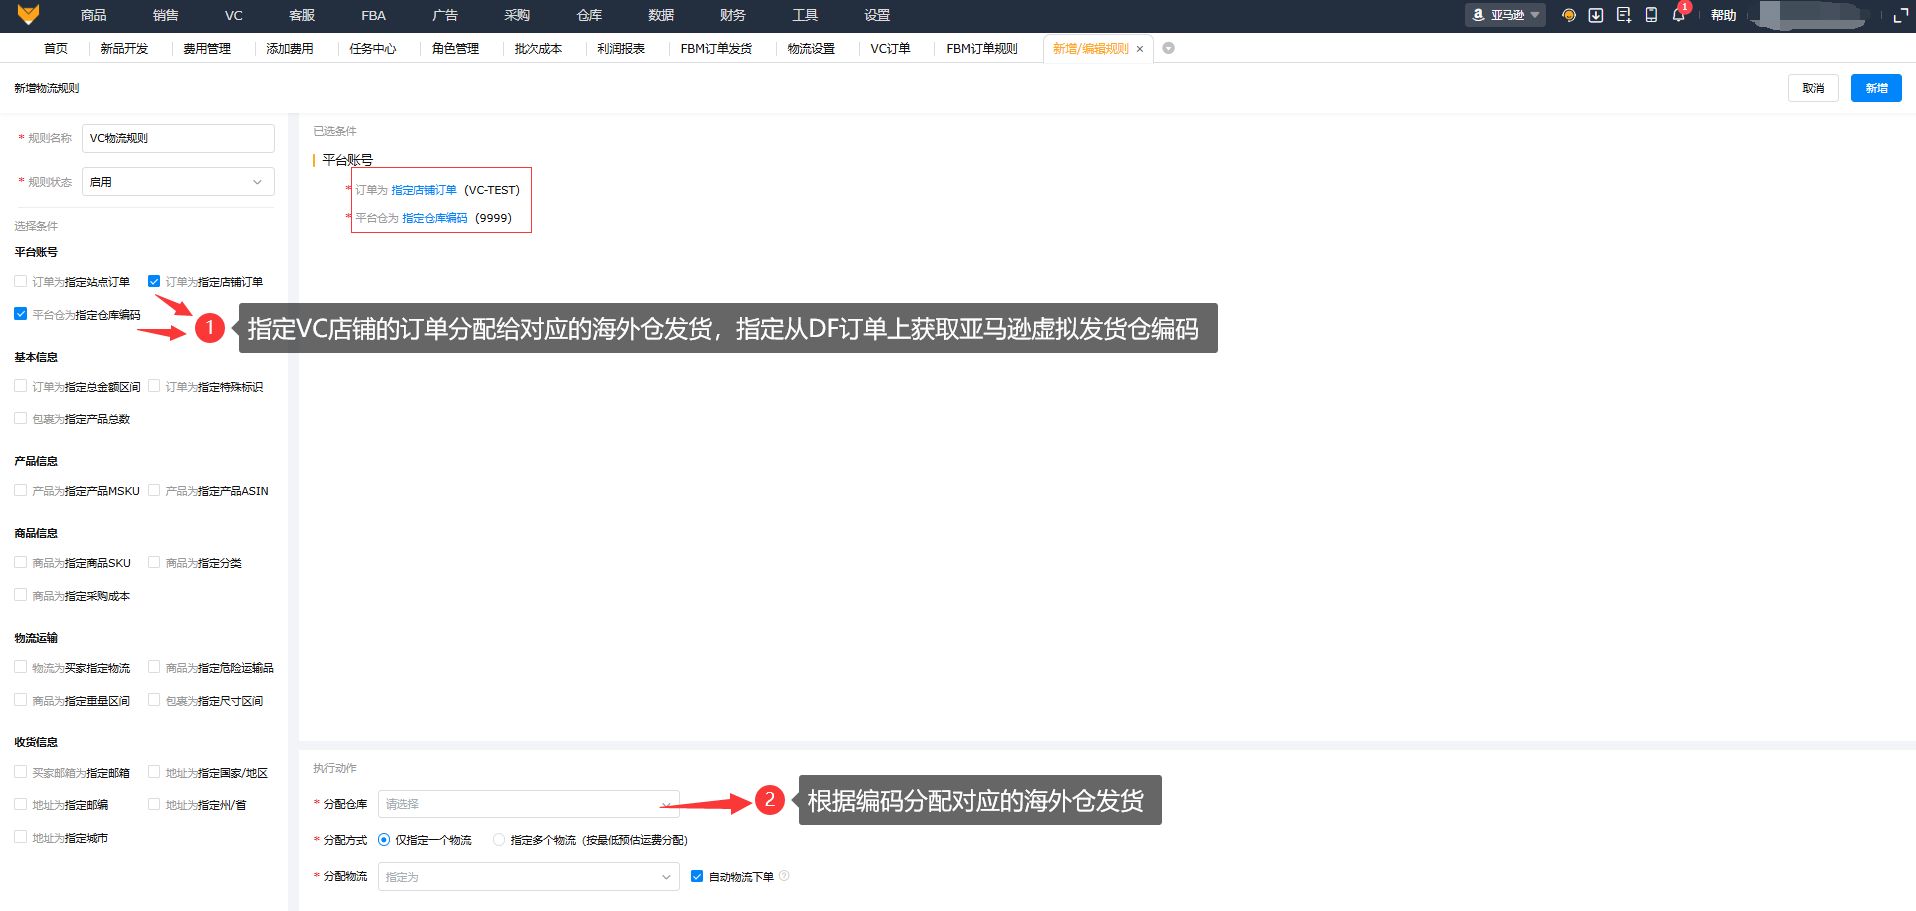Click the blue 新增 button

point(1876,88)
